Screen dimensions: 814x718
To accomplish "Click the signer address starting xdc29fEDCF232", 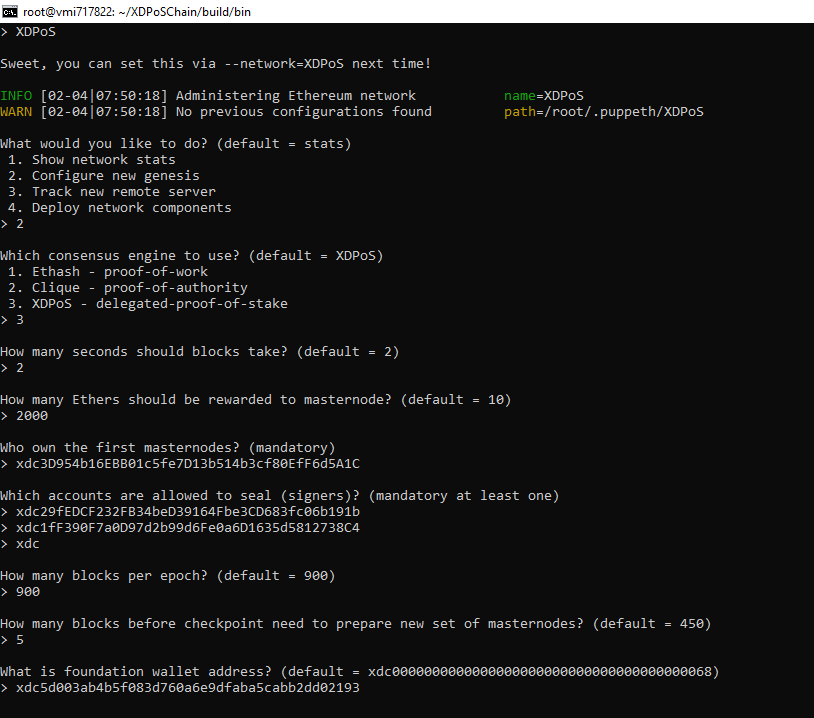I will coord(187,512).
